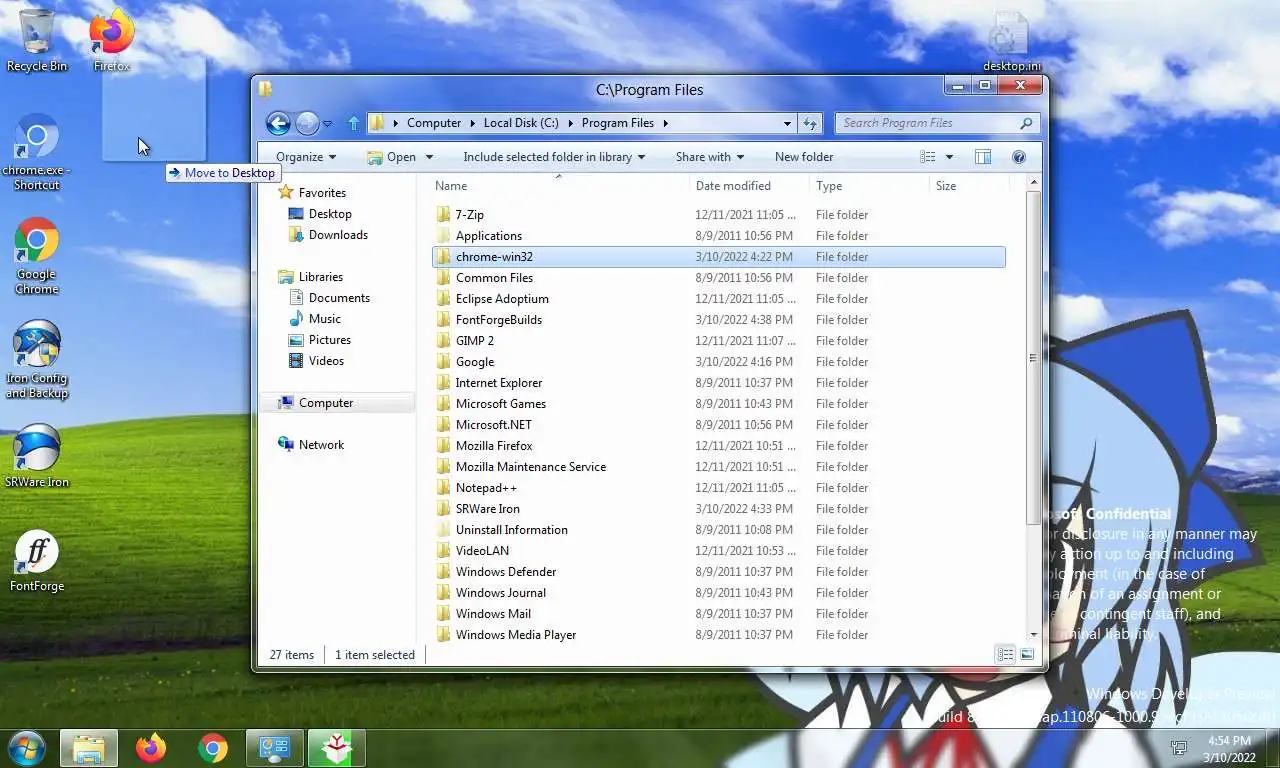Click the control panel taskbar icon

(274, 748)
